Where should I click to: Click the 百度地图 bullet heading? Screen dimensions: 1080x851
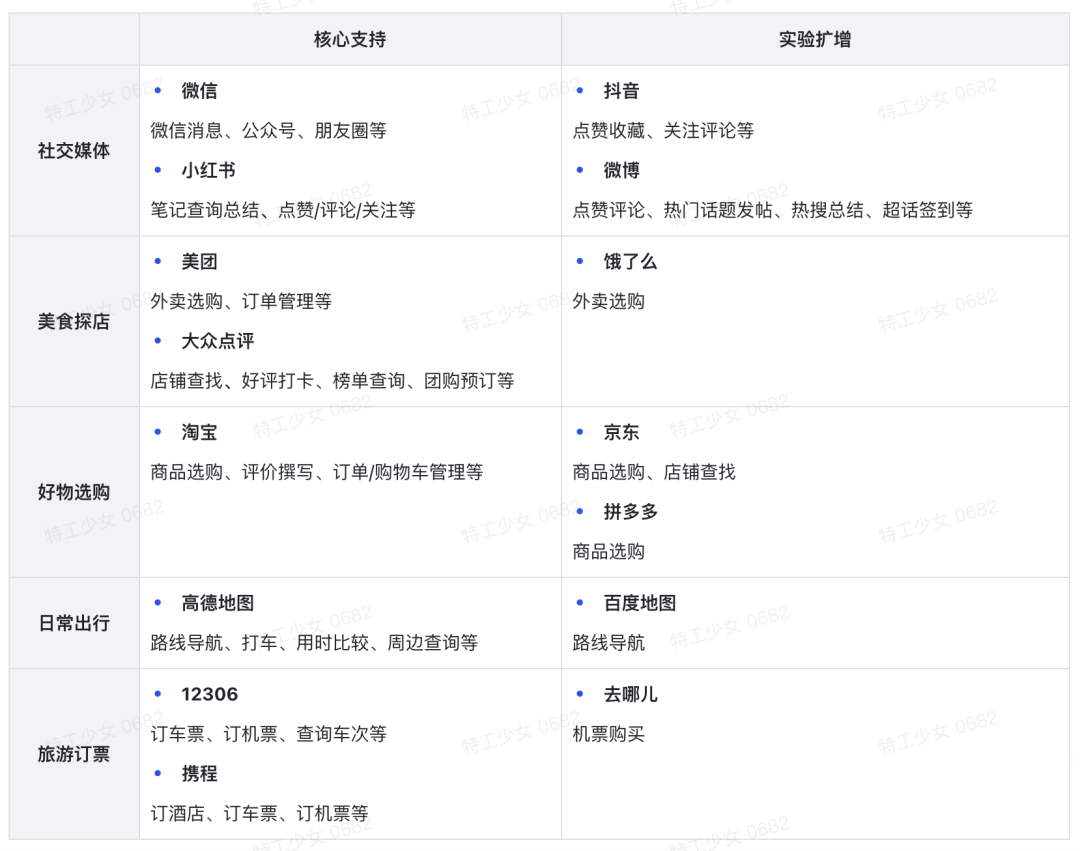pos(640,603)
